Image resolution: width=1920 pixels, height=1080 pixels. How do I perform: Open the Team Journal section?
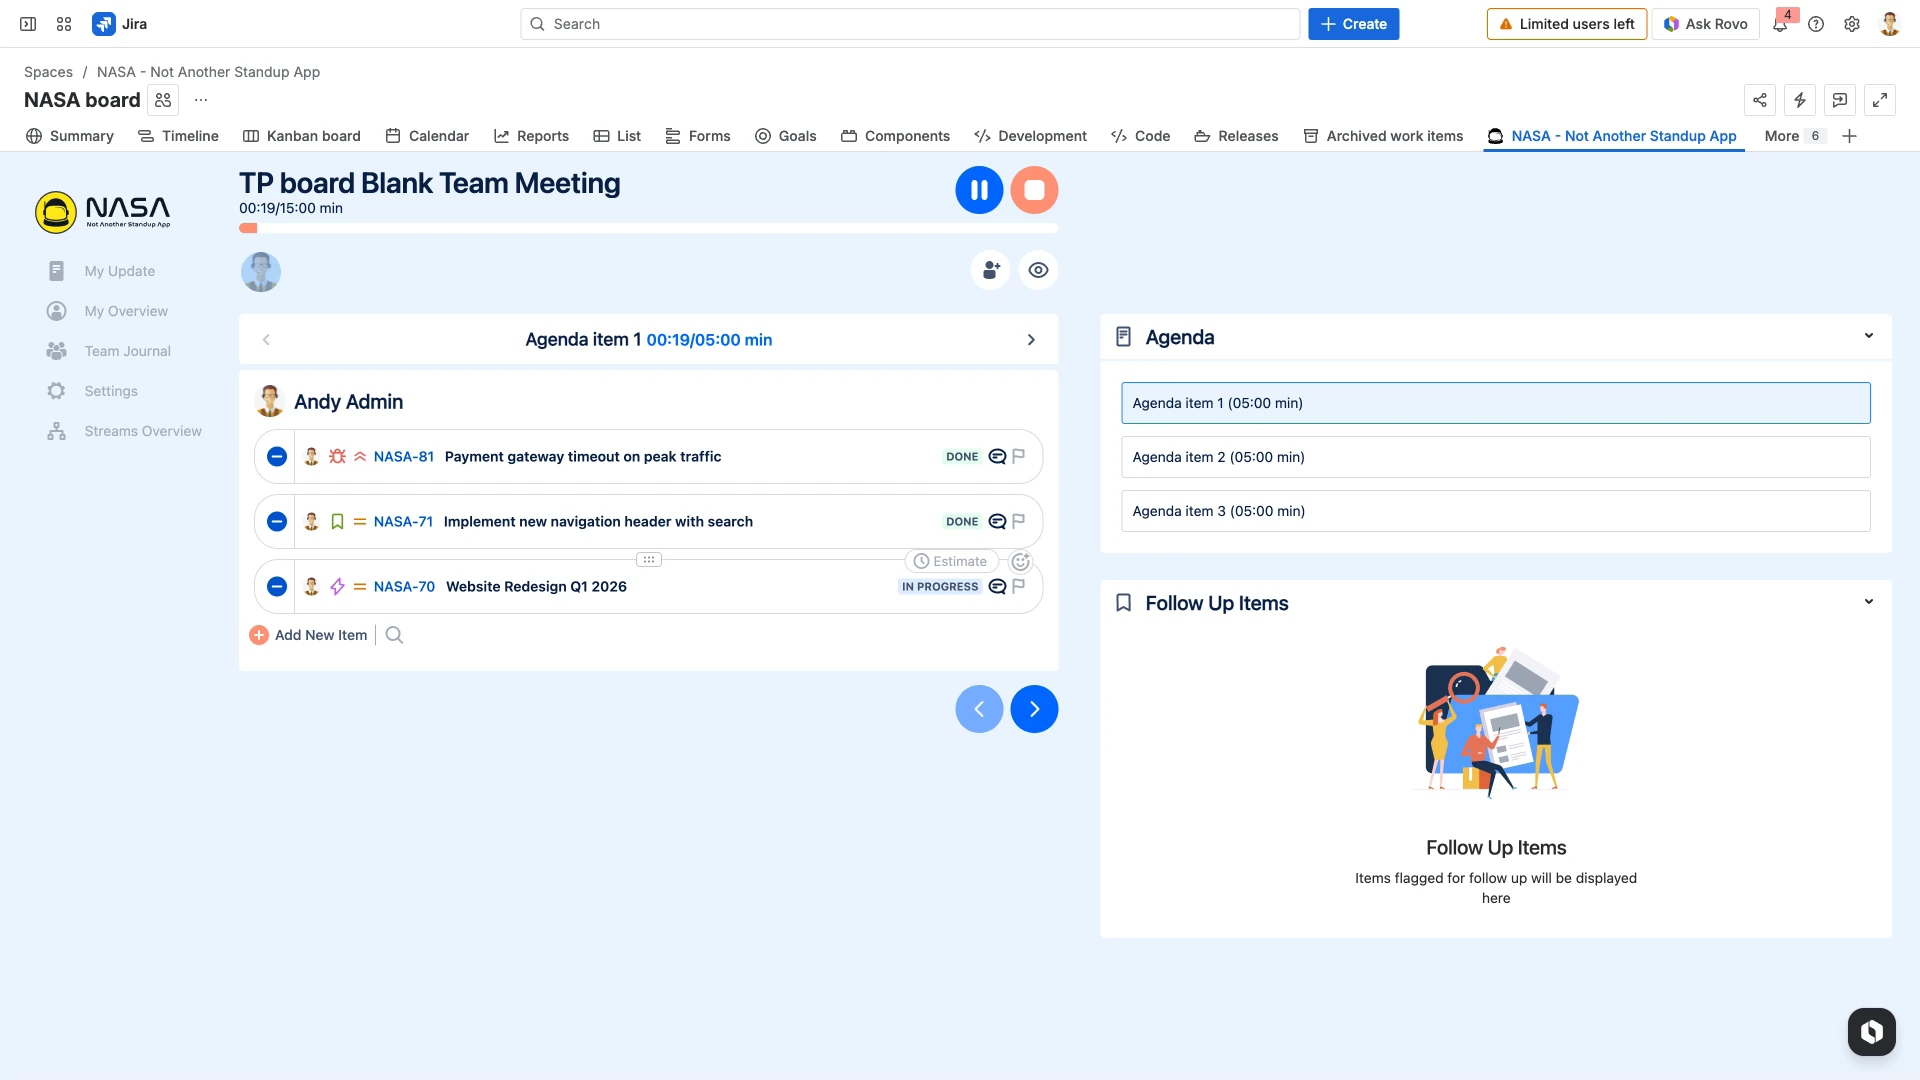(57, 350)
